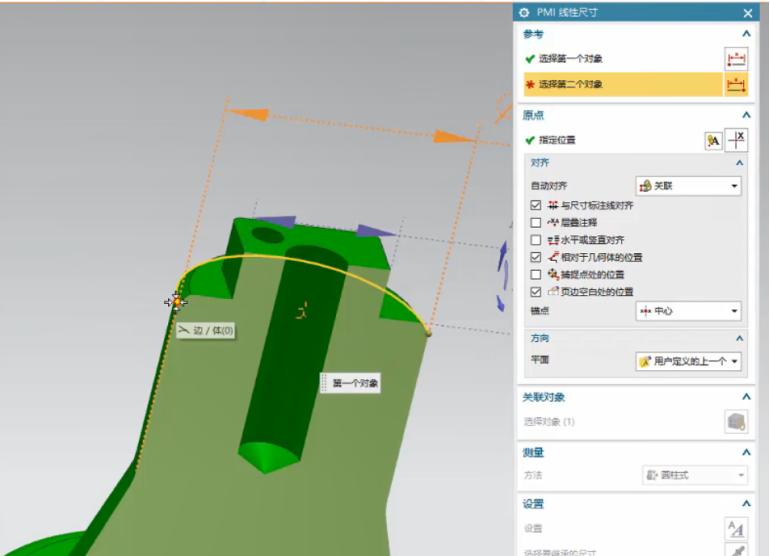Collapse the 参考 section

click(745, 34)
